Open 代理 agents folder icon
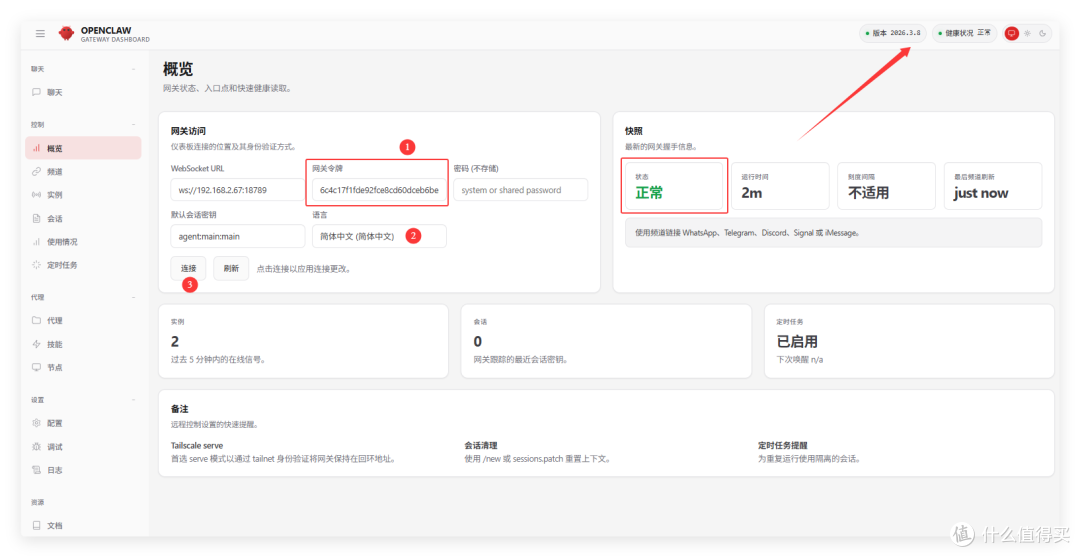This screenshot has height=557, width=1080. coord(37,320)
